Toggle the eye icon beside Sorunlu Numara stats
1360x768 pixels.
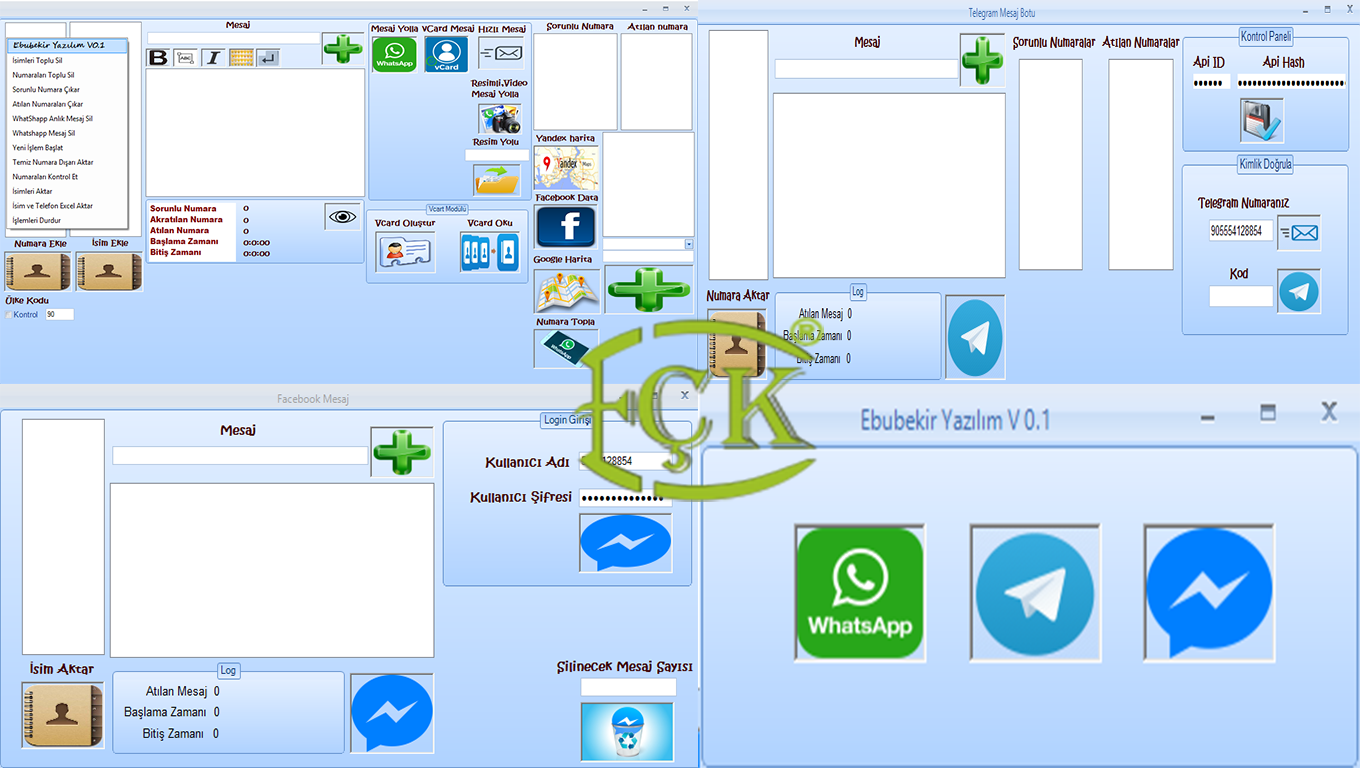point(343,217)
